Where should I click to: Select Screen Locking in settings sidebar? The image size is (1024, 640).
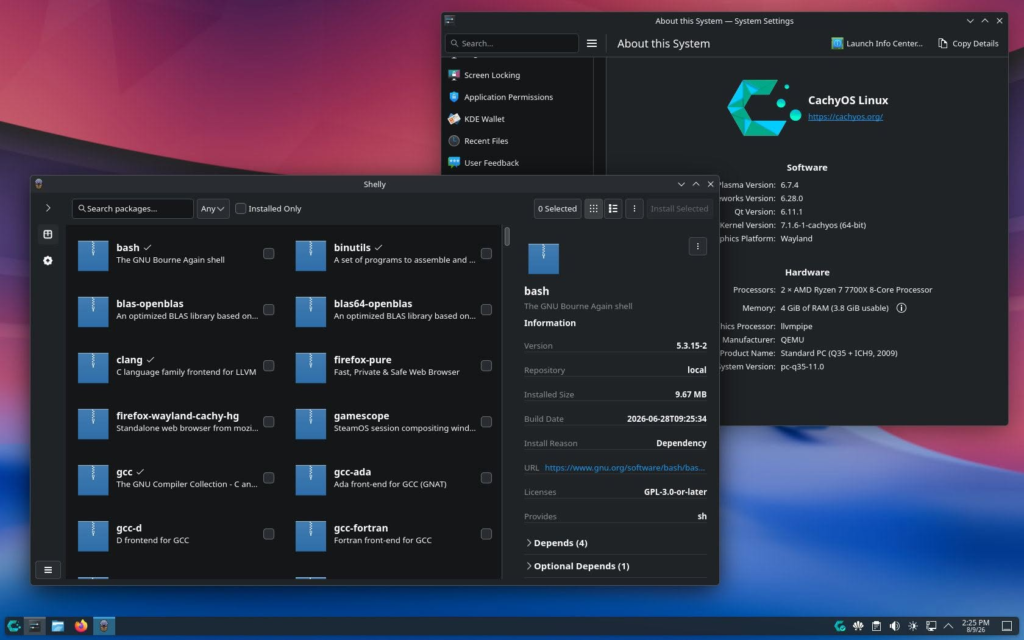tap(492, 75)
